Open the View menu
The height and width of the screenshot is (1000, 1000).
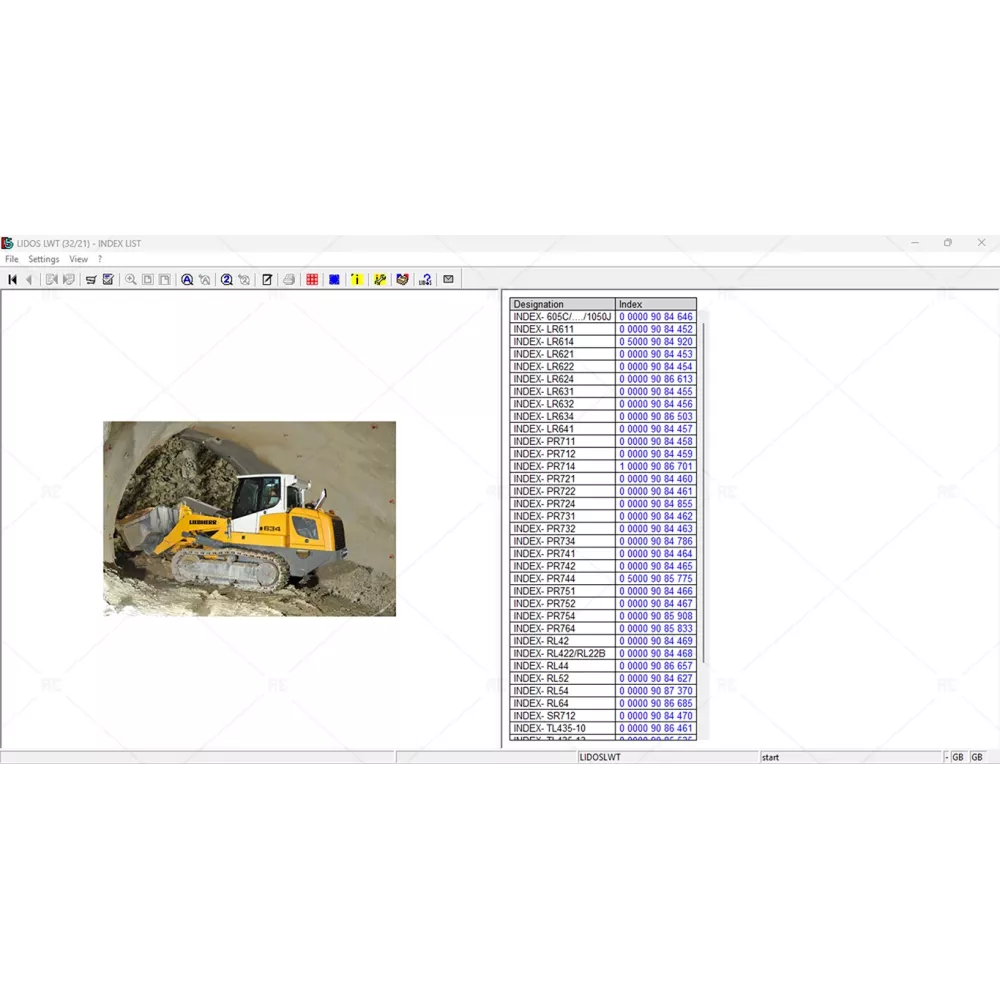point(78,259)
